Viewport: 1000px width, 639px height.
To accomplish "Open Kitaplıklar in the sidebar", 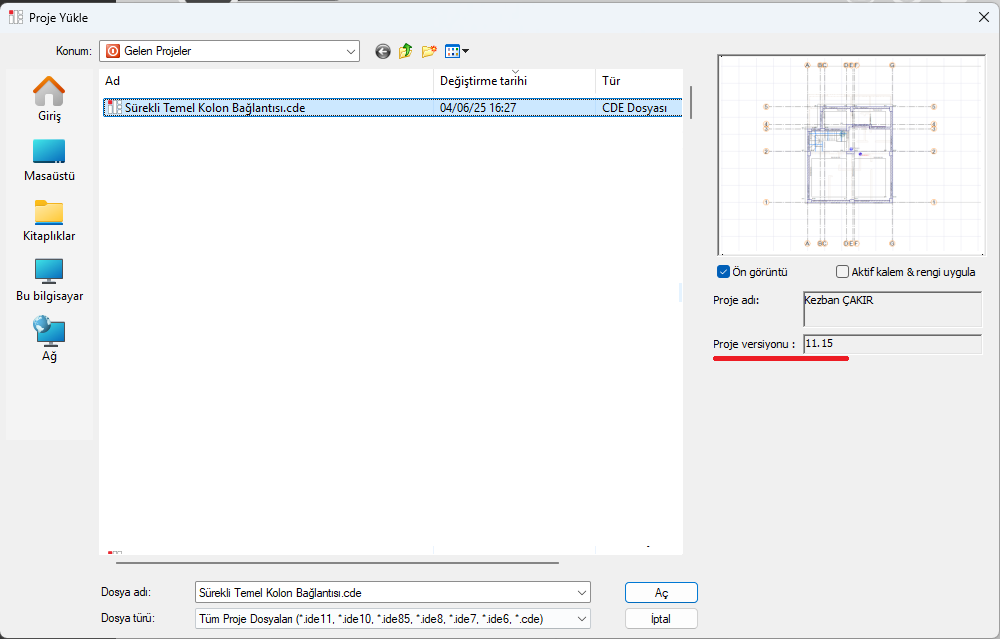I will (49, 221).
